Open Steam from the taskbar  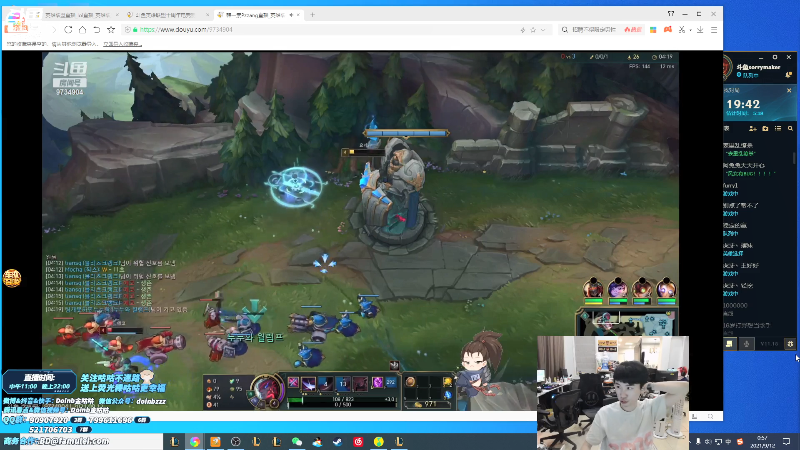tap(338, 441)
